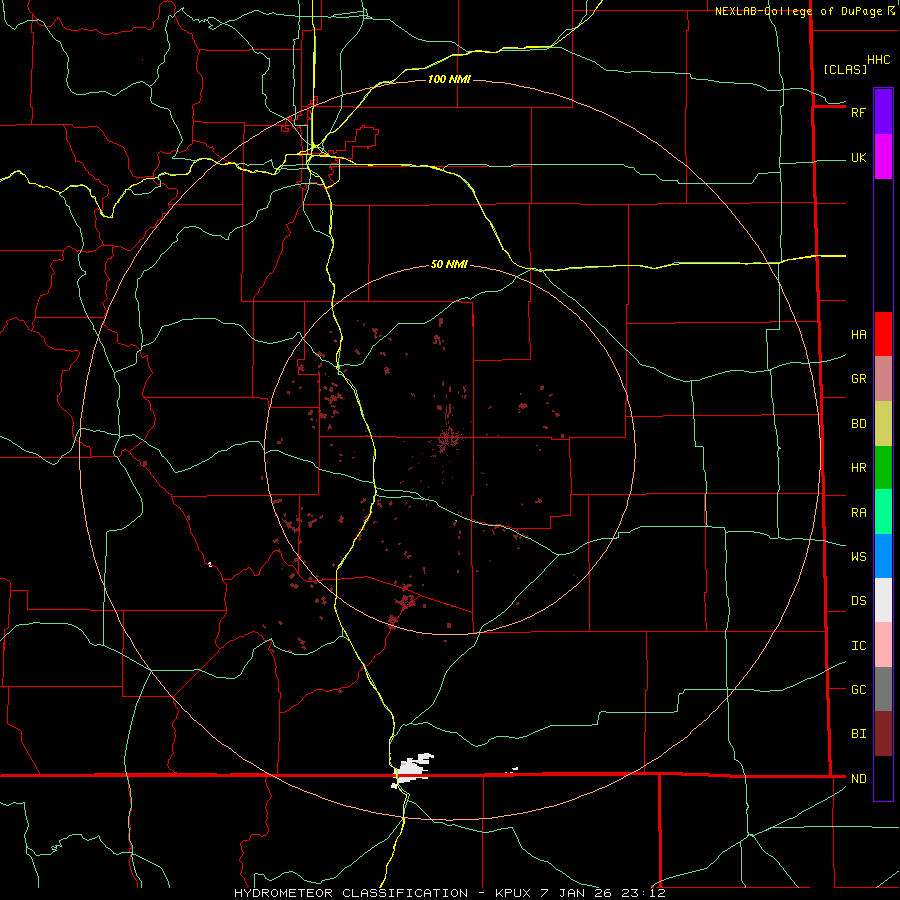Click the HHC product label
Screen dimensions: 900x900
(879, 60)
